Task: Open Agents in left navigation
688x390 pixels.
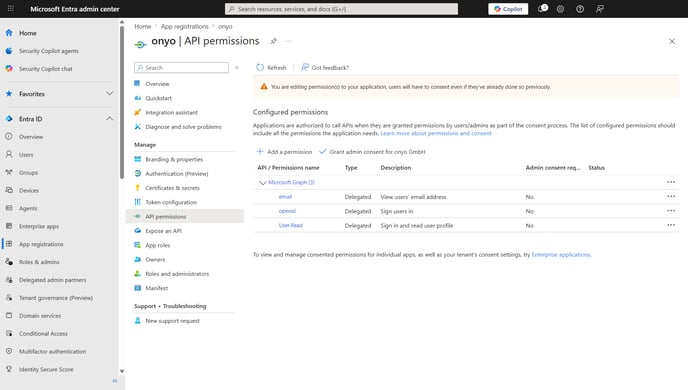Action: pos(28,208)
